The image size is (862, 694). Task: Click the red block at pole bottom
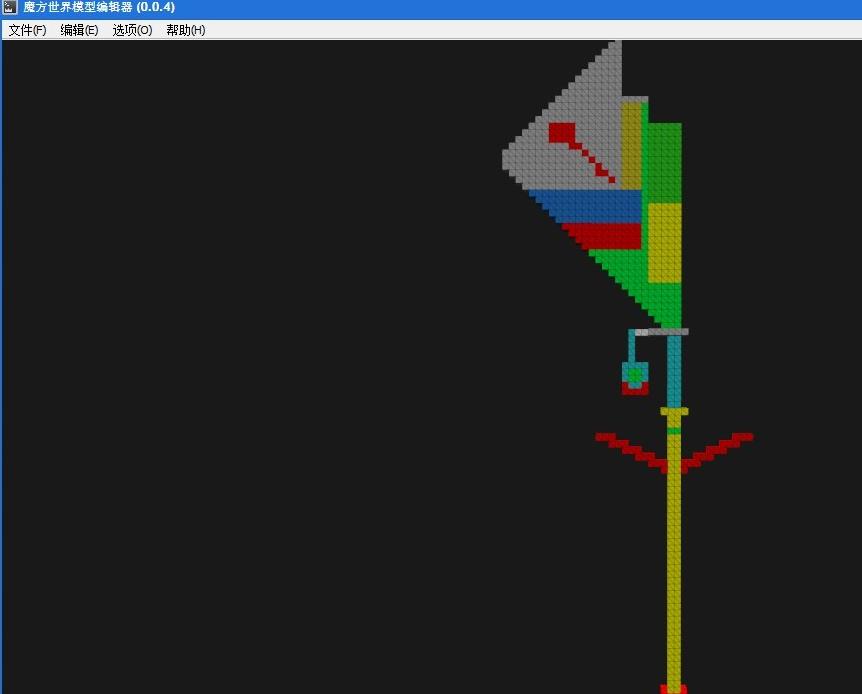(673, 689)
